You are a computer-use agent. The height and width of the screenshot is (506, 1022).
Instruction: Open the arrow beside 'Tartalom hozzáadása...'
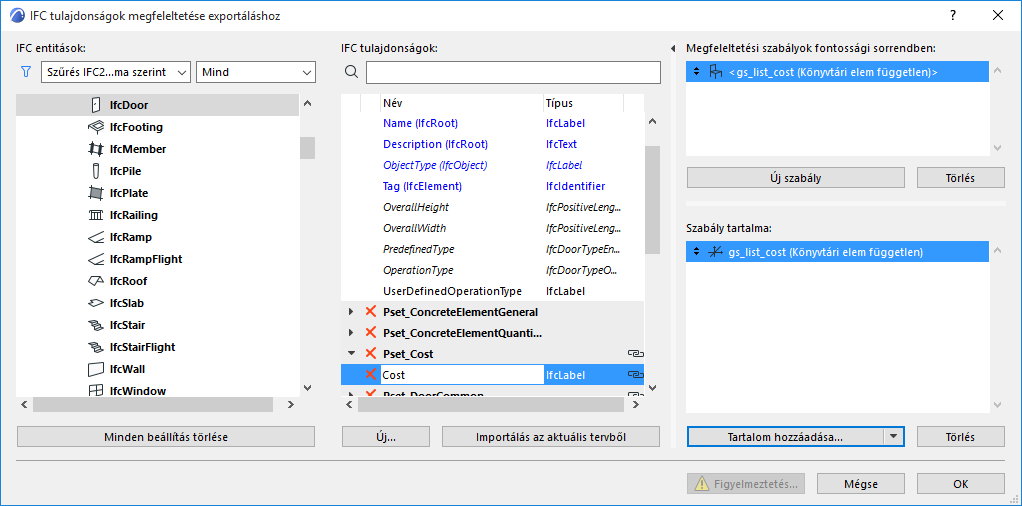pyautogui.click(x=894, y=437)
